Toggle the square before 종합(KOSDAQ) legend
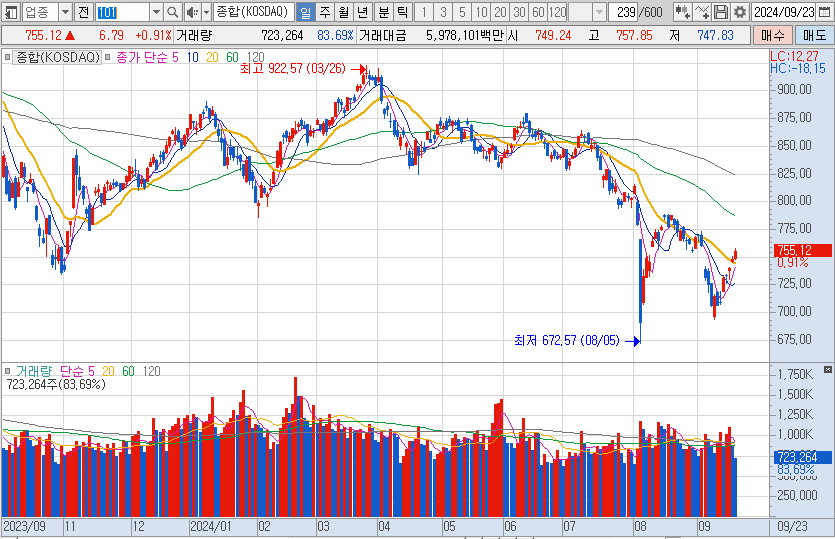Viewport: 835px width, 539px height. 8,57
